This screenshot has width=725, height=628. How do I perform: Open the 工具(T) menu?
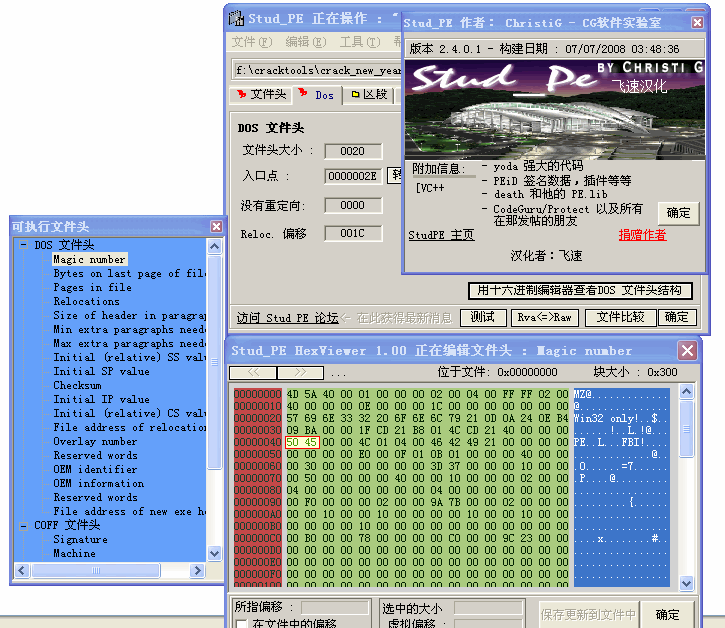point(360,42)
